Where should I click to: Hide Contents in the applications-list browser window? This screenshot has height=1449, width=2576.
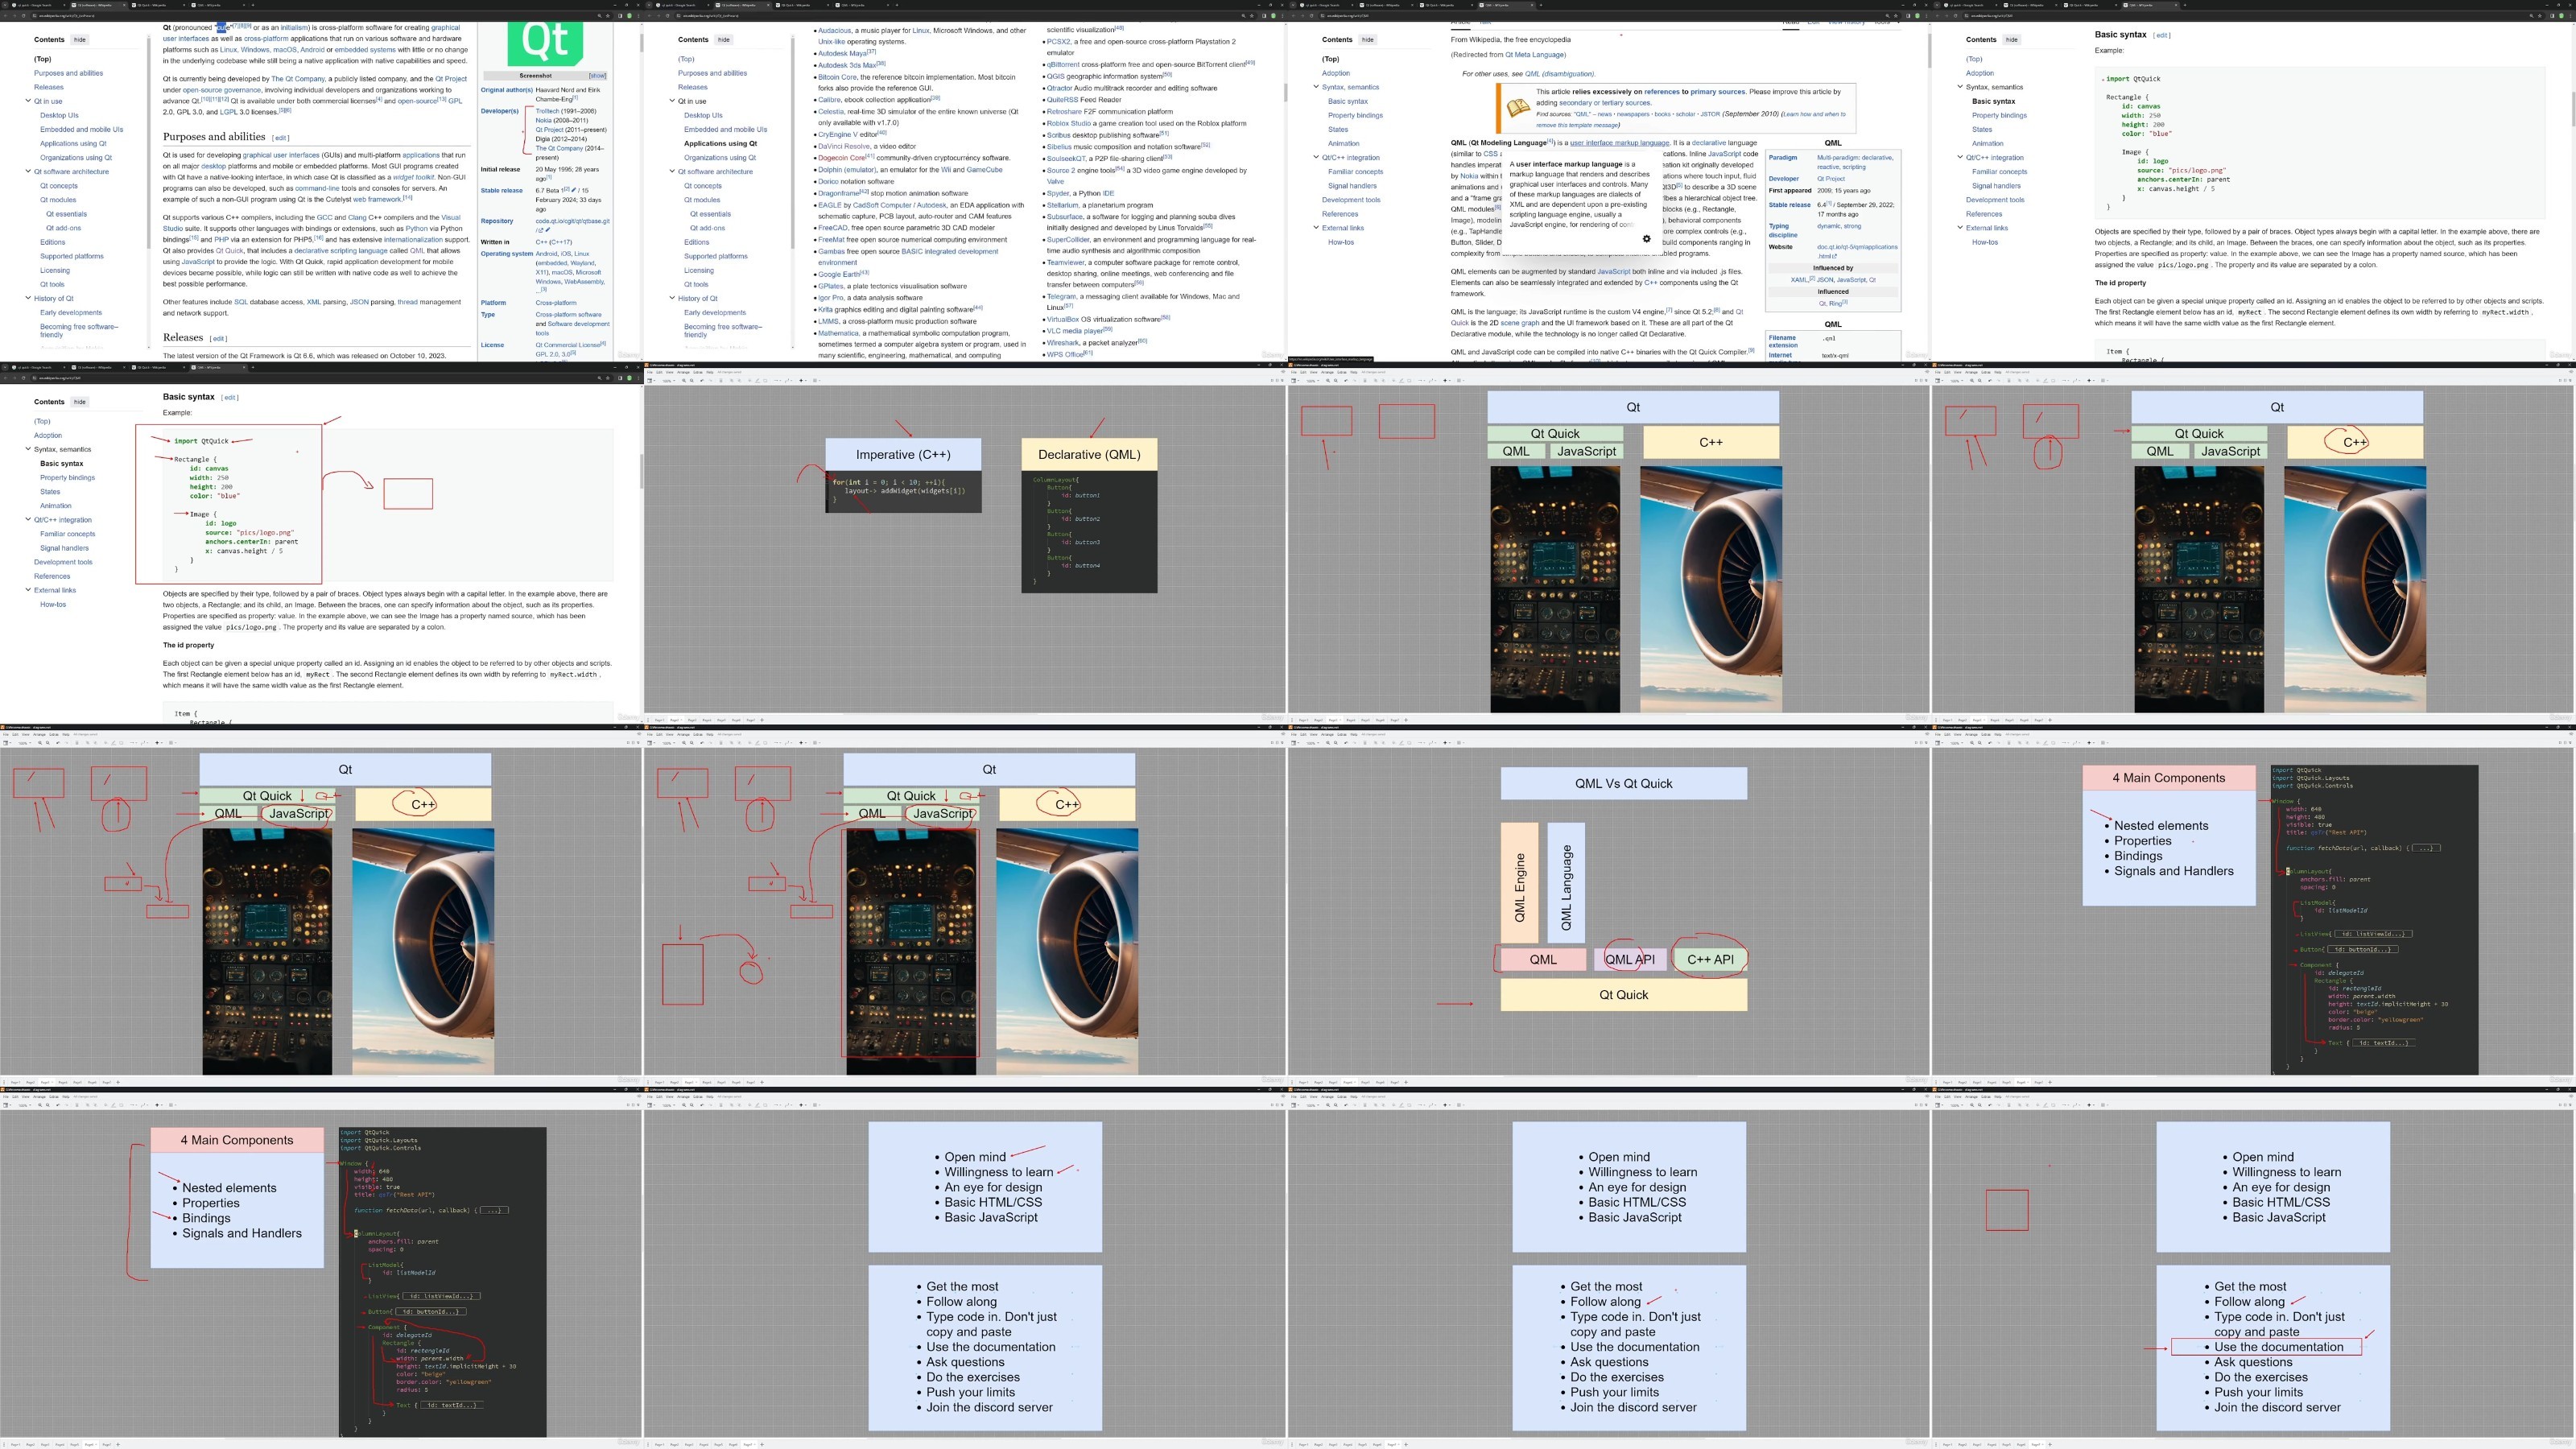tap(724, 40)
